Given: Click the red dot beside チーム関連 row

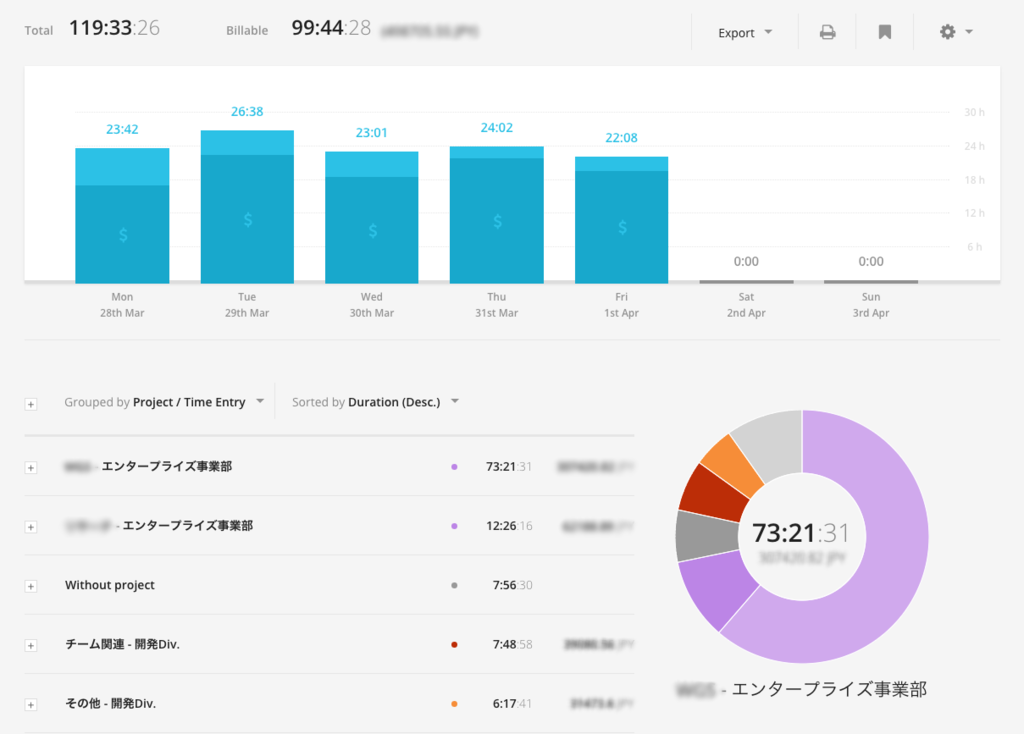Looking at the screenshot, I should 455,644.
